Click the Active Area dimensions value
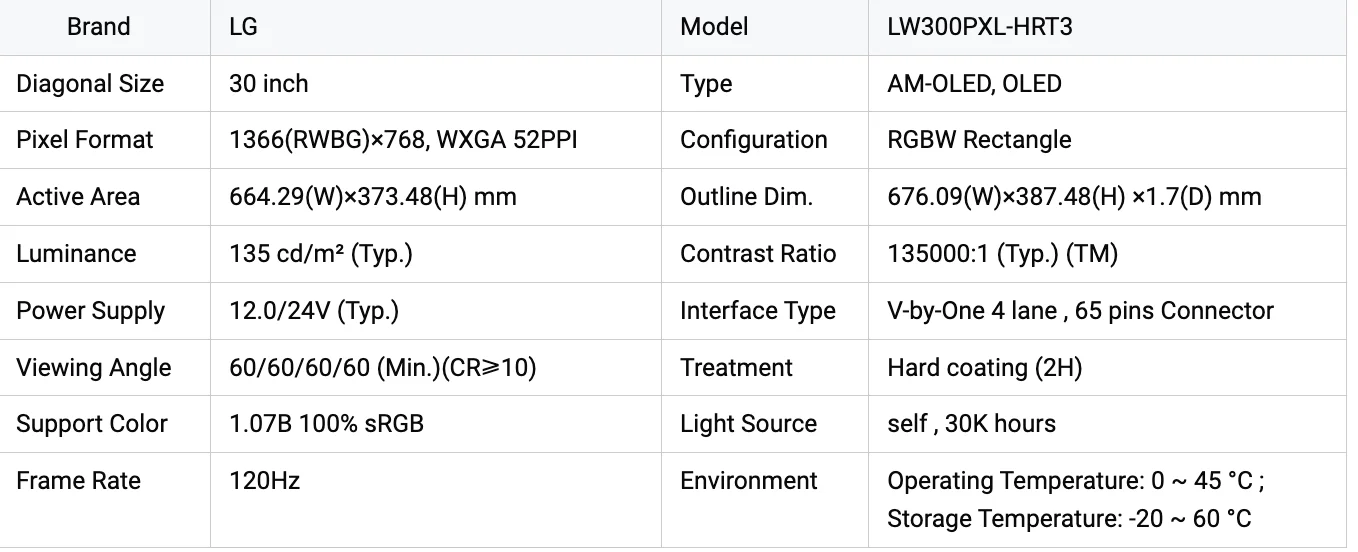 click(373, 197)
